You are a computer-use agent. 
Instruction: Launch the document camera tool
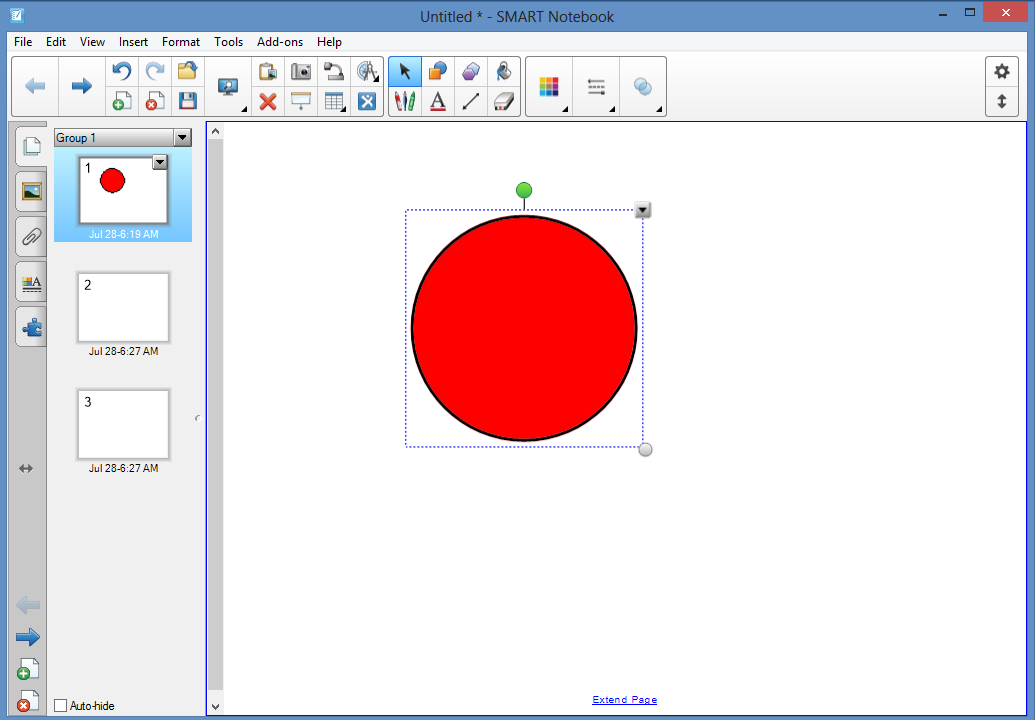pos(333,71)
